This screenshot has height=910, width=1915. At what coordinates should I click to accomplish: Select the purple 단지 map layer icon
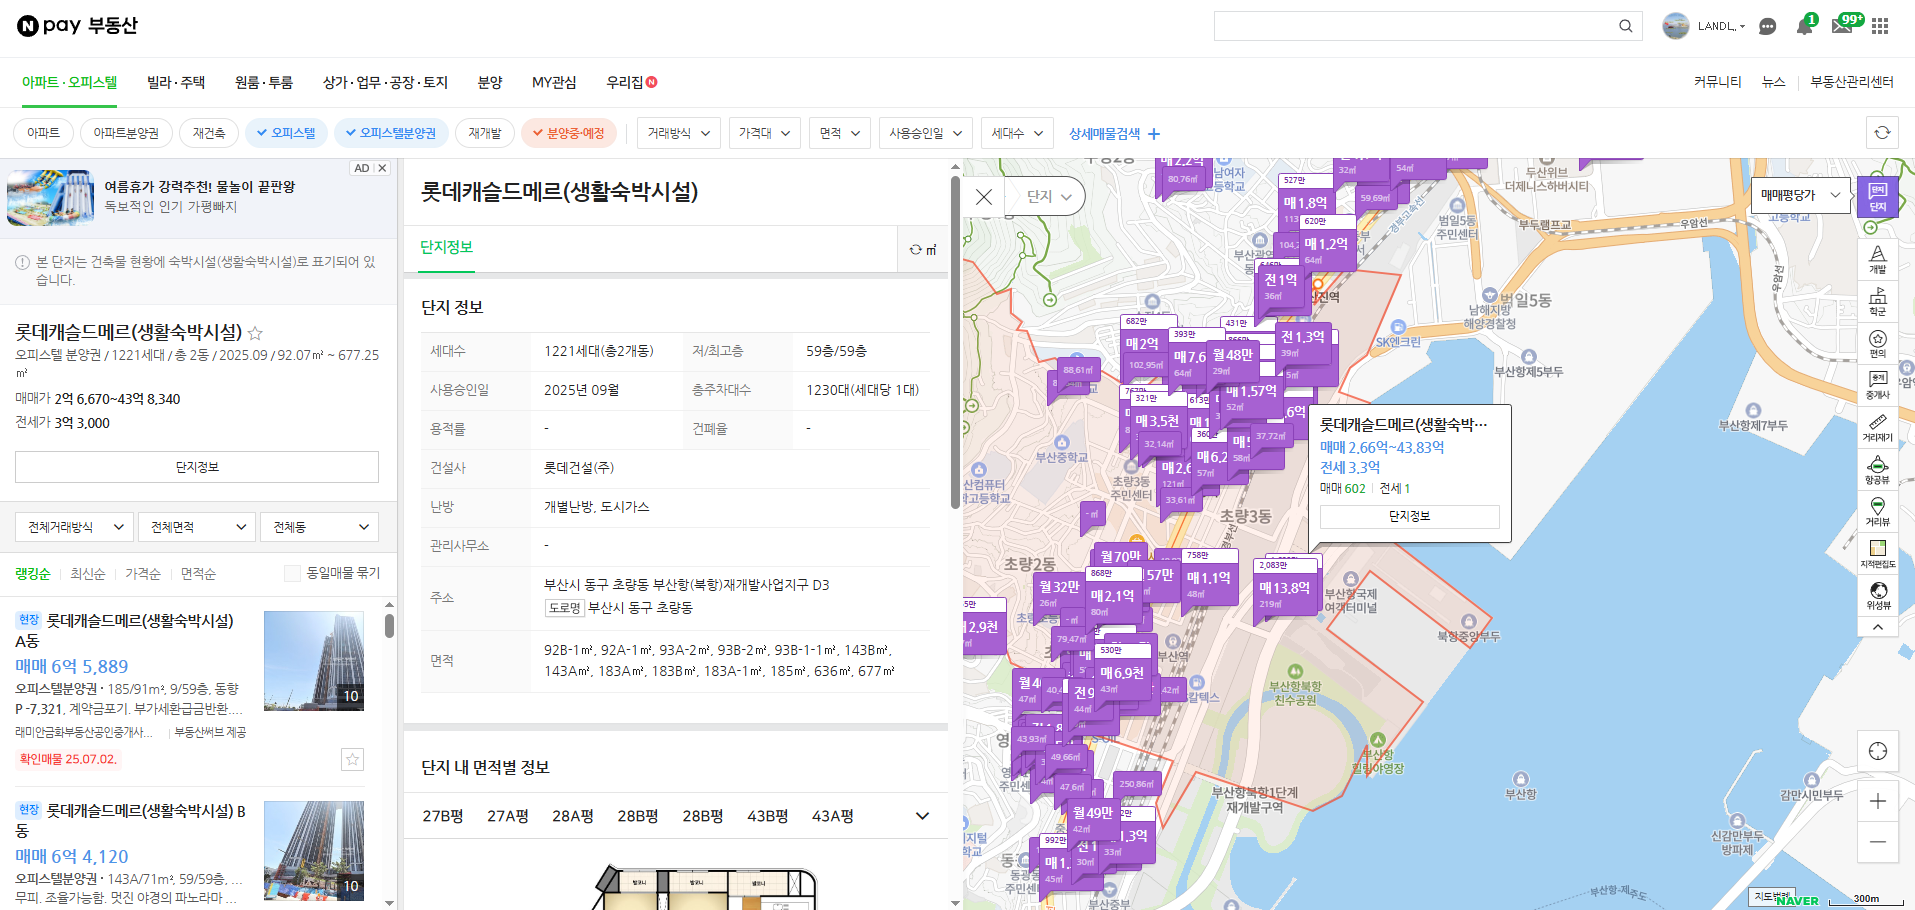pyautogui.click(x=1878, y=197)
